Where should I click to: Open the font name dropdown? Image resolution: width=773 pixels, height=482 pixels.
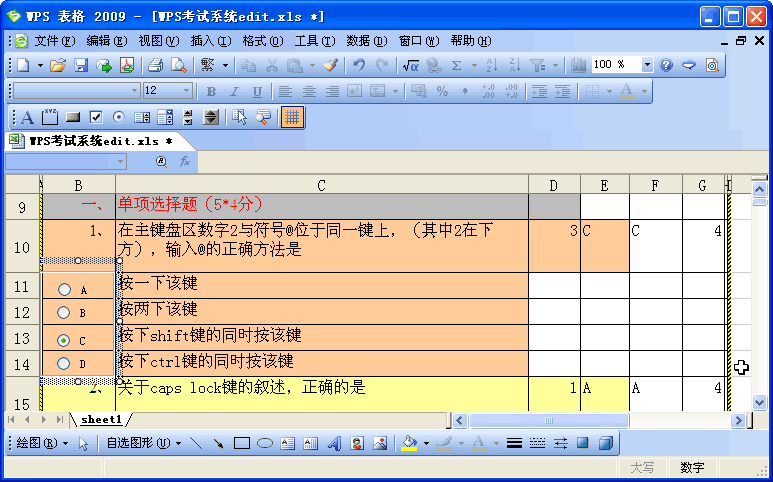pos(135,91)
